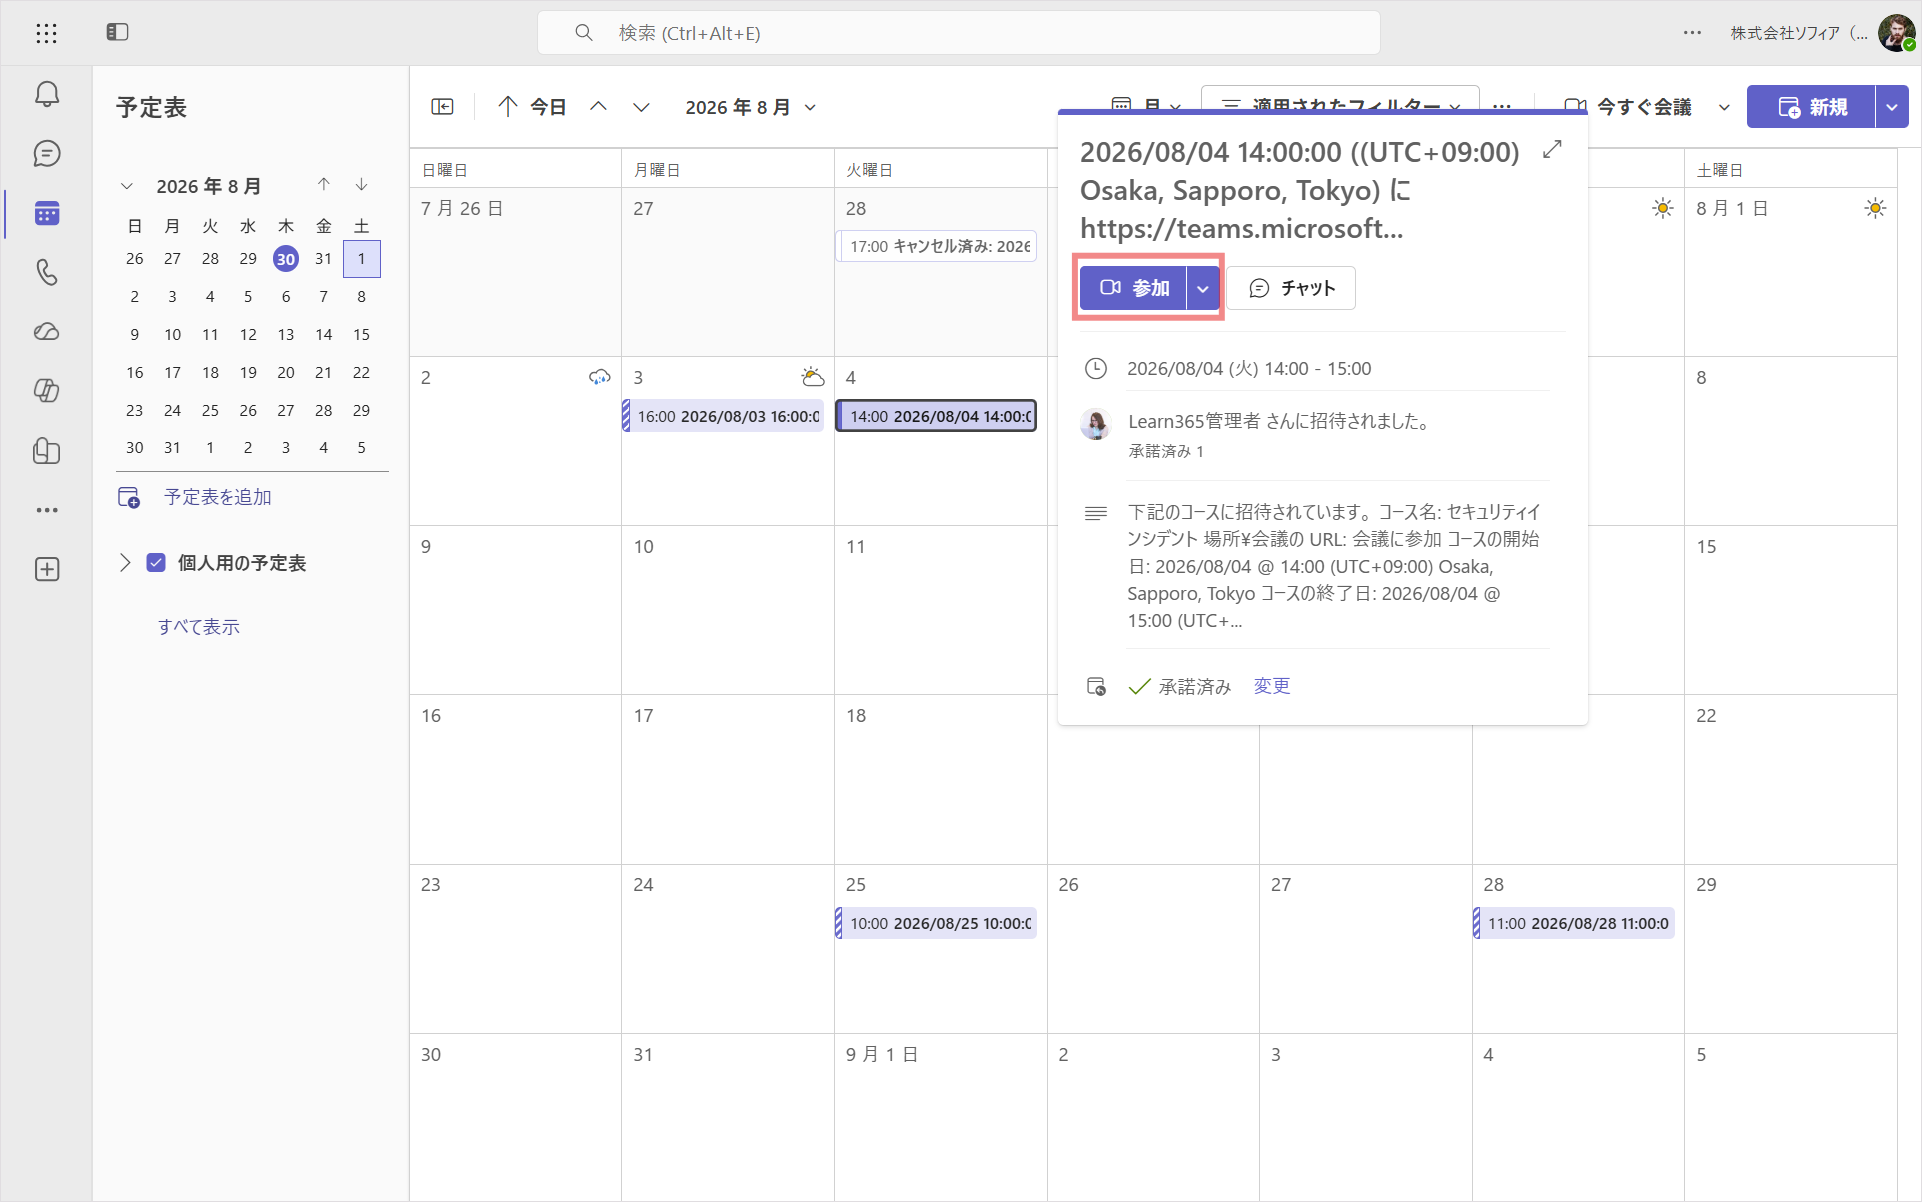This screenshot has height=1202, width=1922.
Task: Open the OneDrive cloud icon
Action: 47,331
